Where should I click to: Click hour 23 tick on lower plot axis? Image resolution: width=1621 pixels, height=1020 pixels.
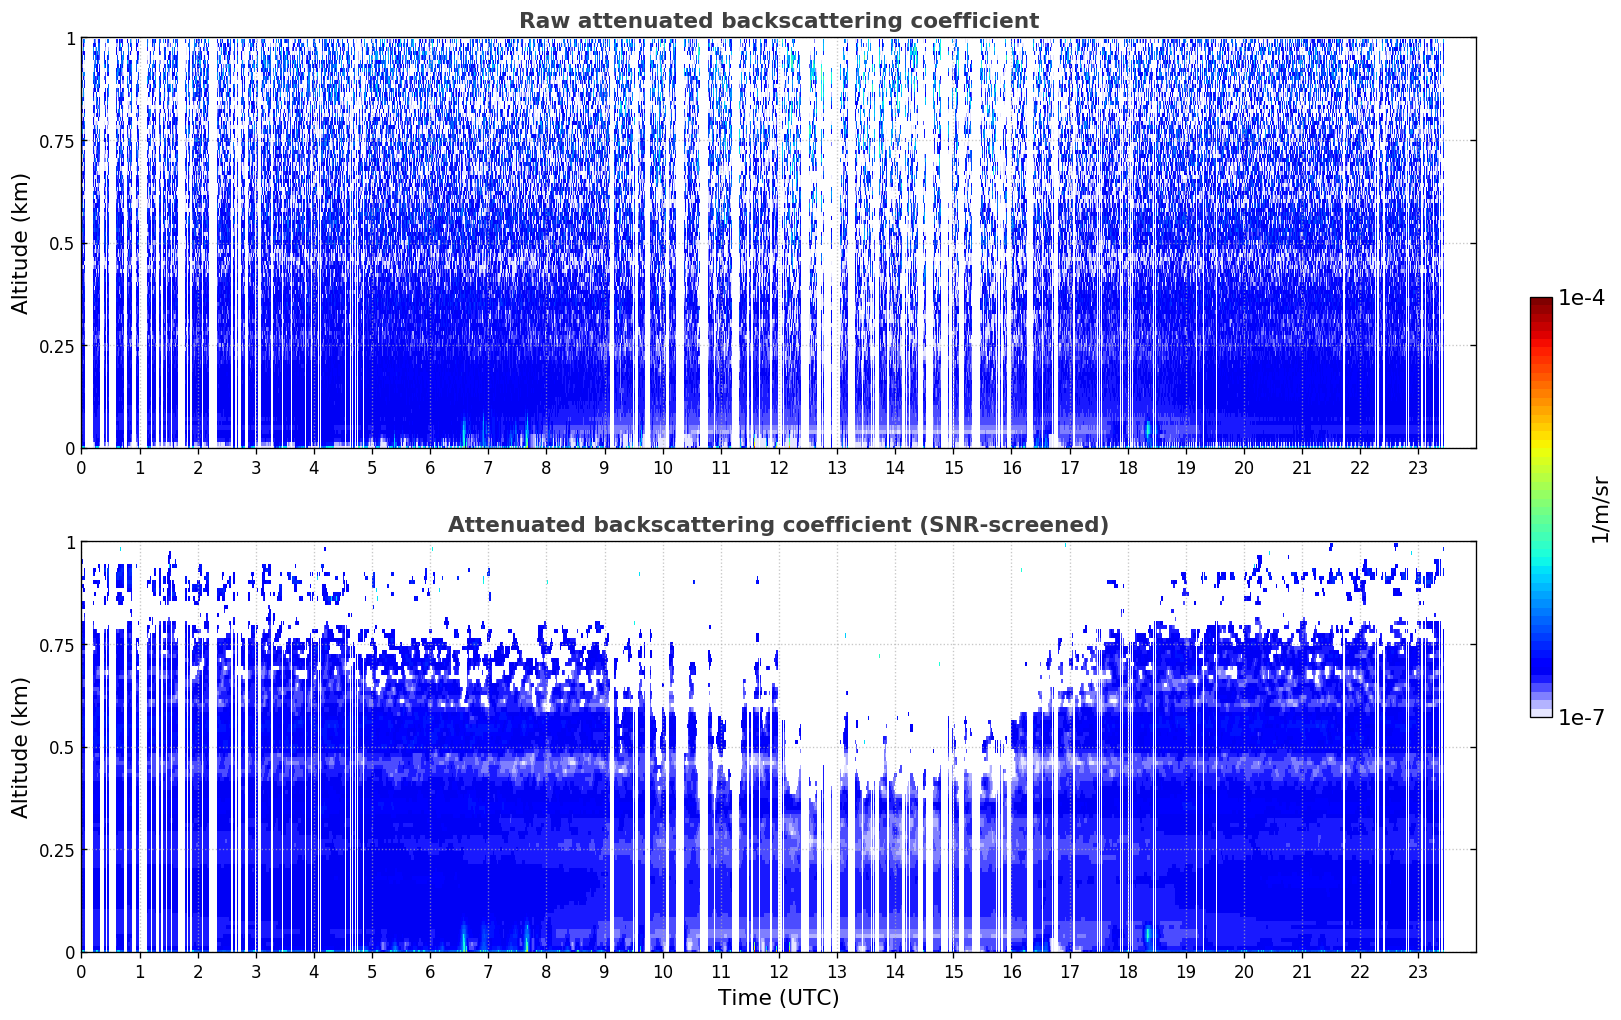[x=1417, y=971]
